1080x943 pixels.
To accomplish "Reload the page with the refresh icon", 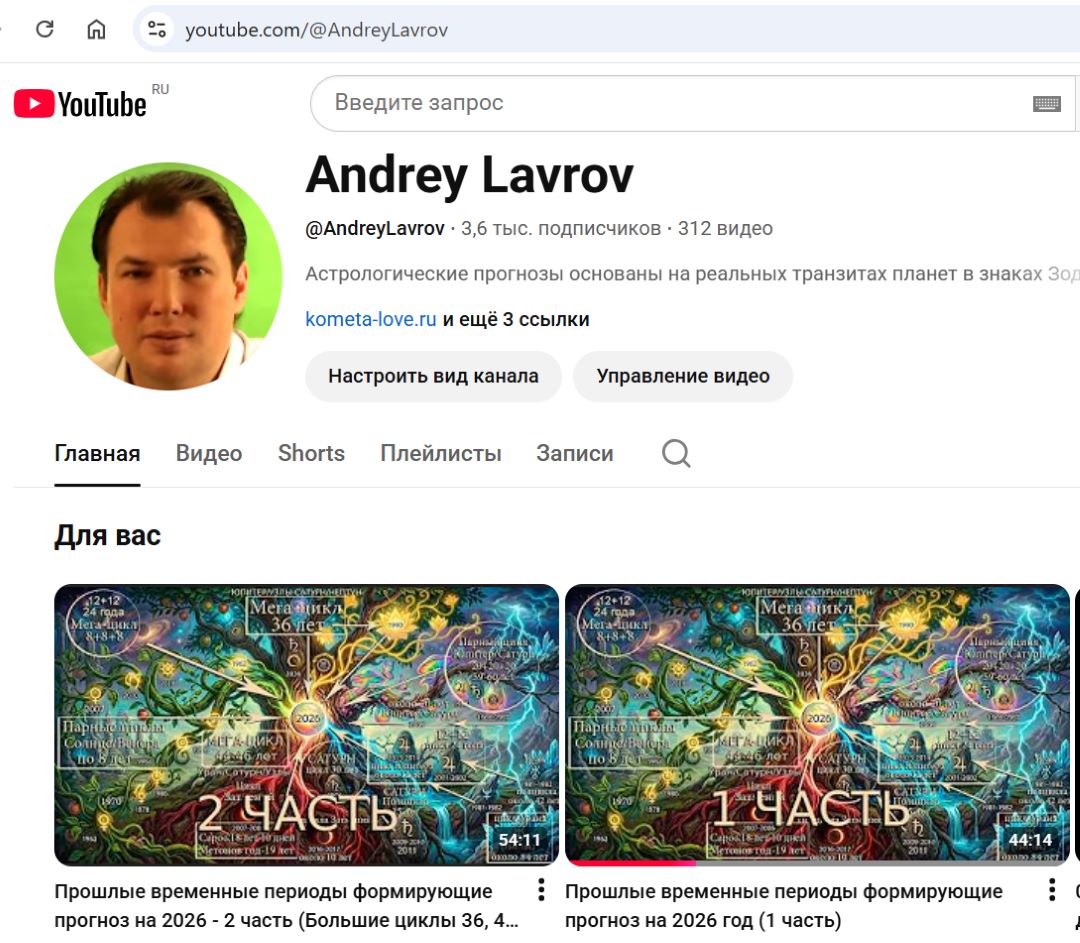I will coord(45,29).
